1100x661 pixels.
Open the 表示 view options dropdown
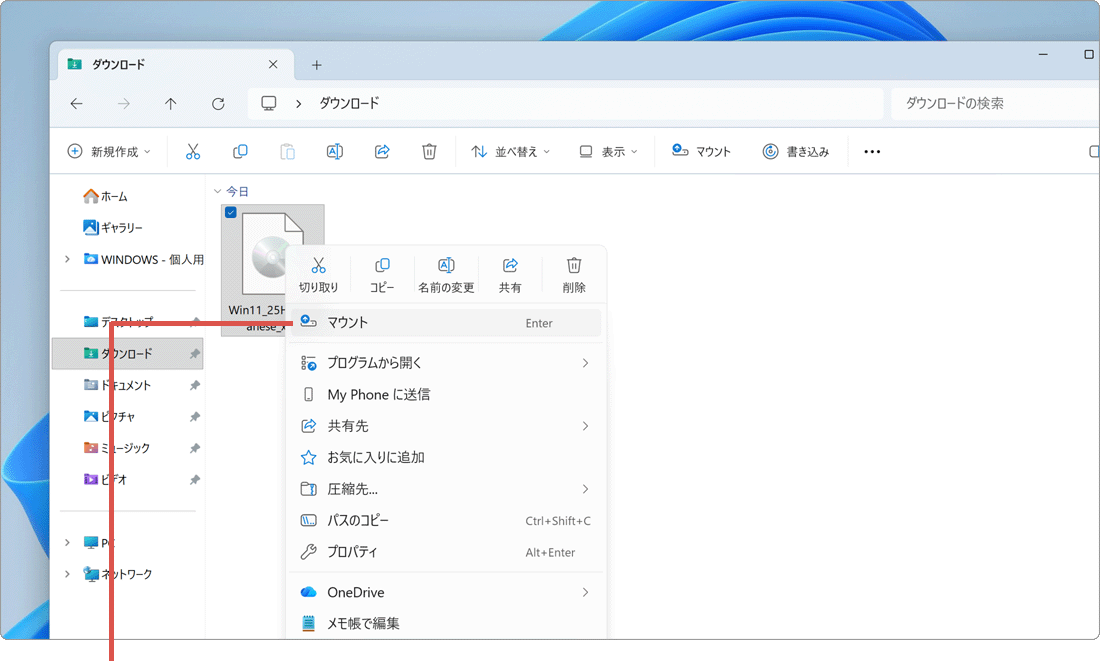(x=606, y=151)
